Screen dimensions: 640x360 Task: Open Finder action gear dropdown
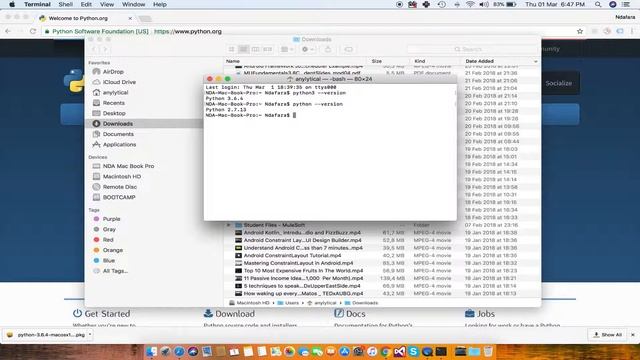pyautogui.click(x=308, y=49)
